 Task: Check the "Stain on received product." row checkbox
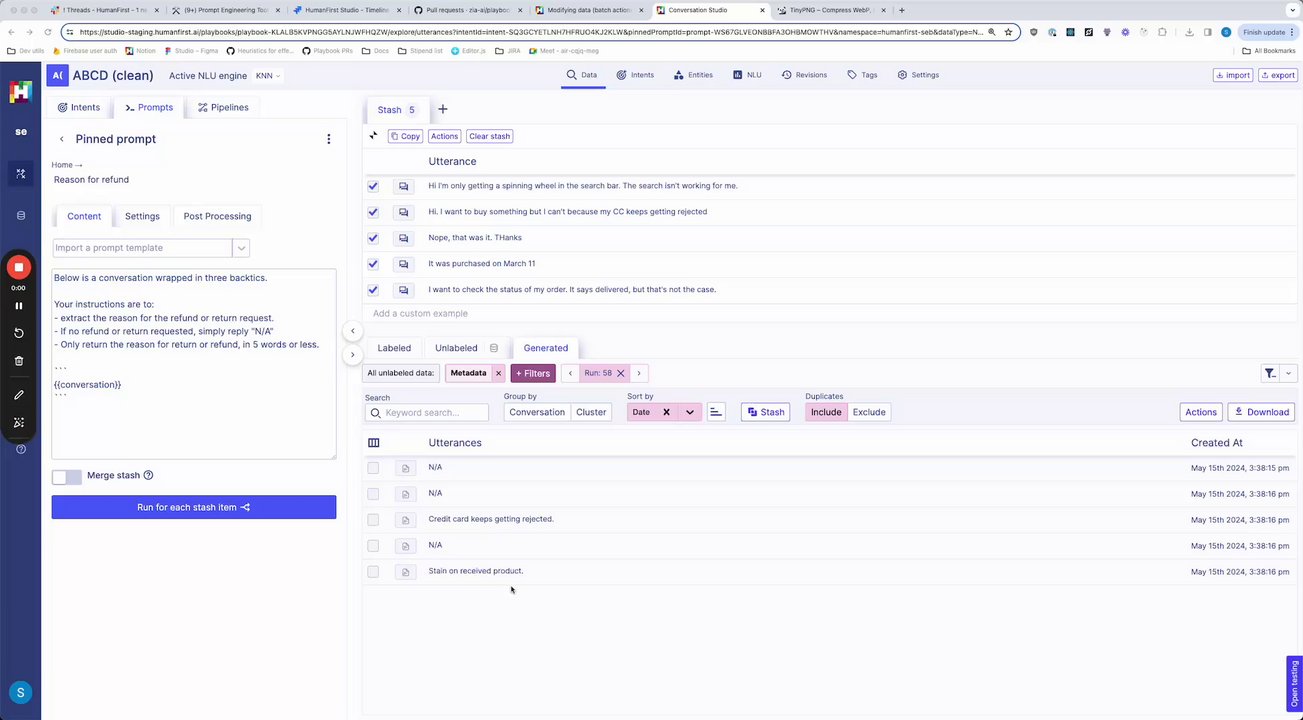(373, 572)
